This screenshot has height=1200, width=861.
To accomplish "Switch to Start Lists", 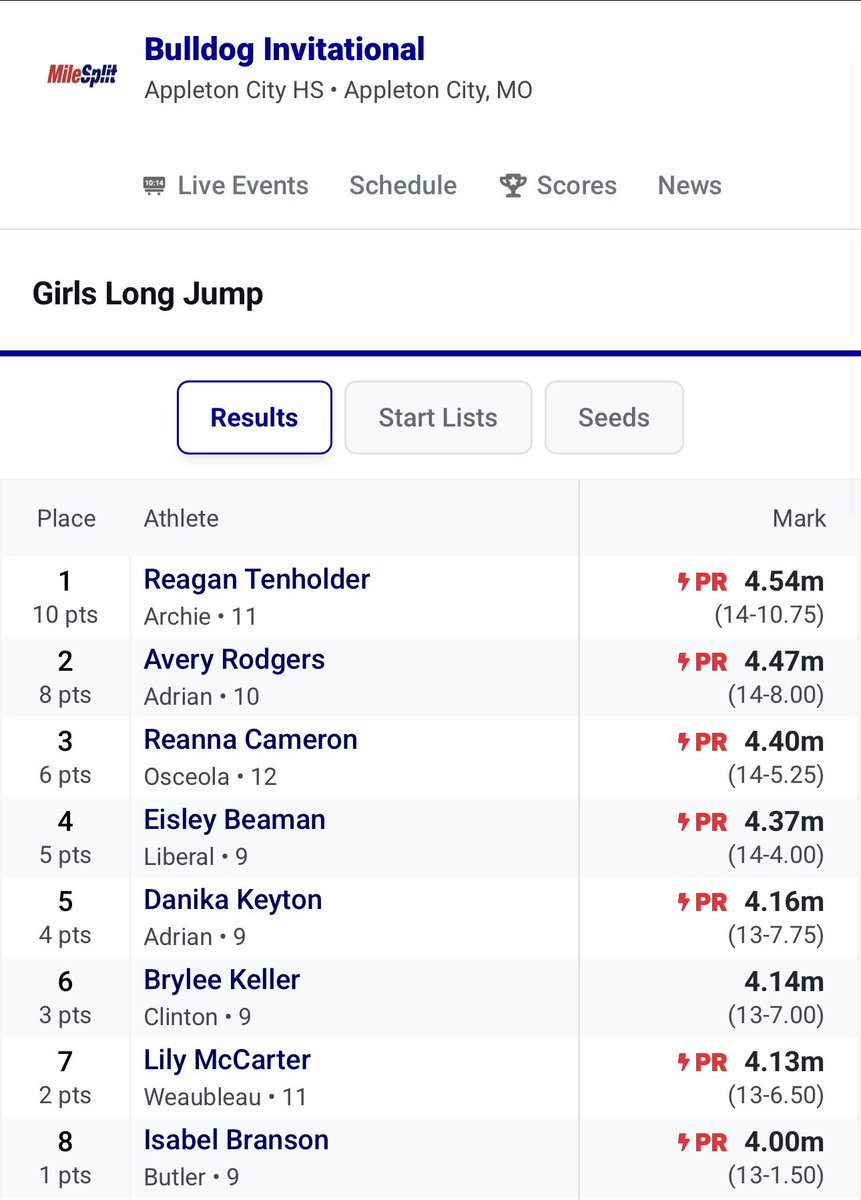I will 438,418.
